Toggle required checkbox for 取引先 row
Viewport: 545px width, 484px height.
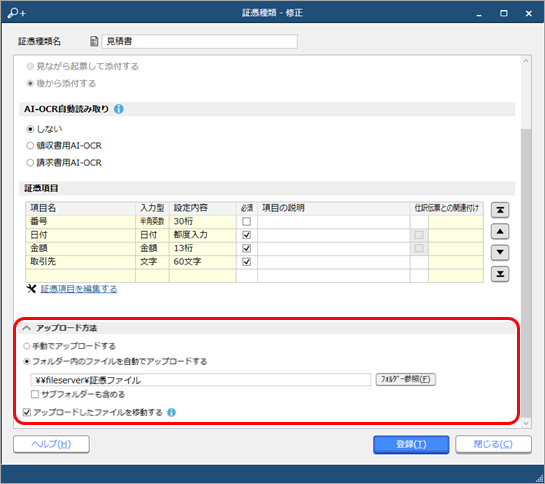coord(246,262)
